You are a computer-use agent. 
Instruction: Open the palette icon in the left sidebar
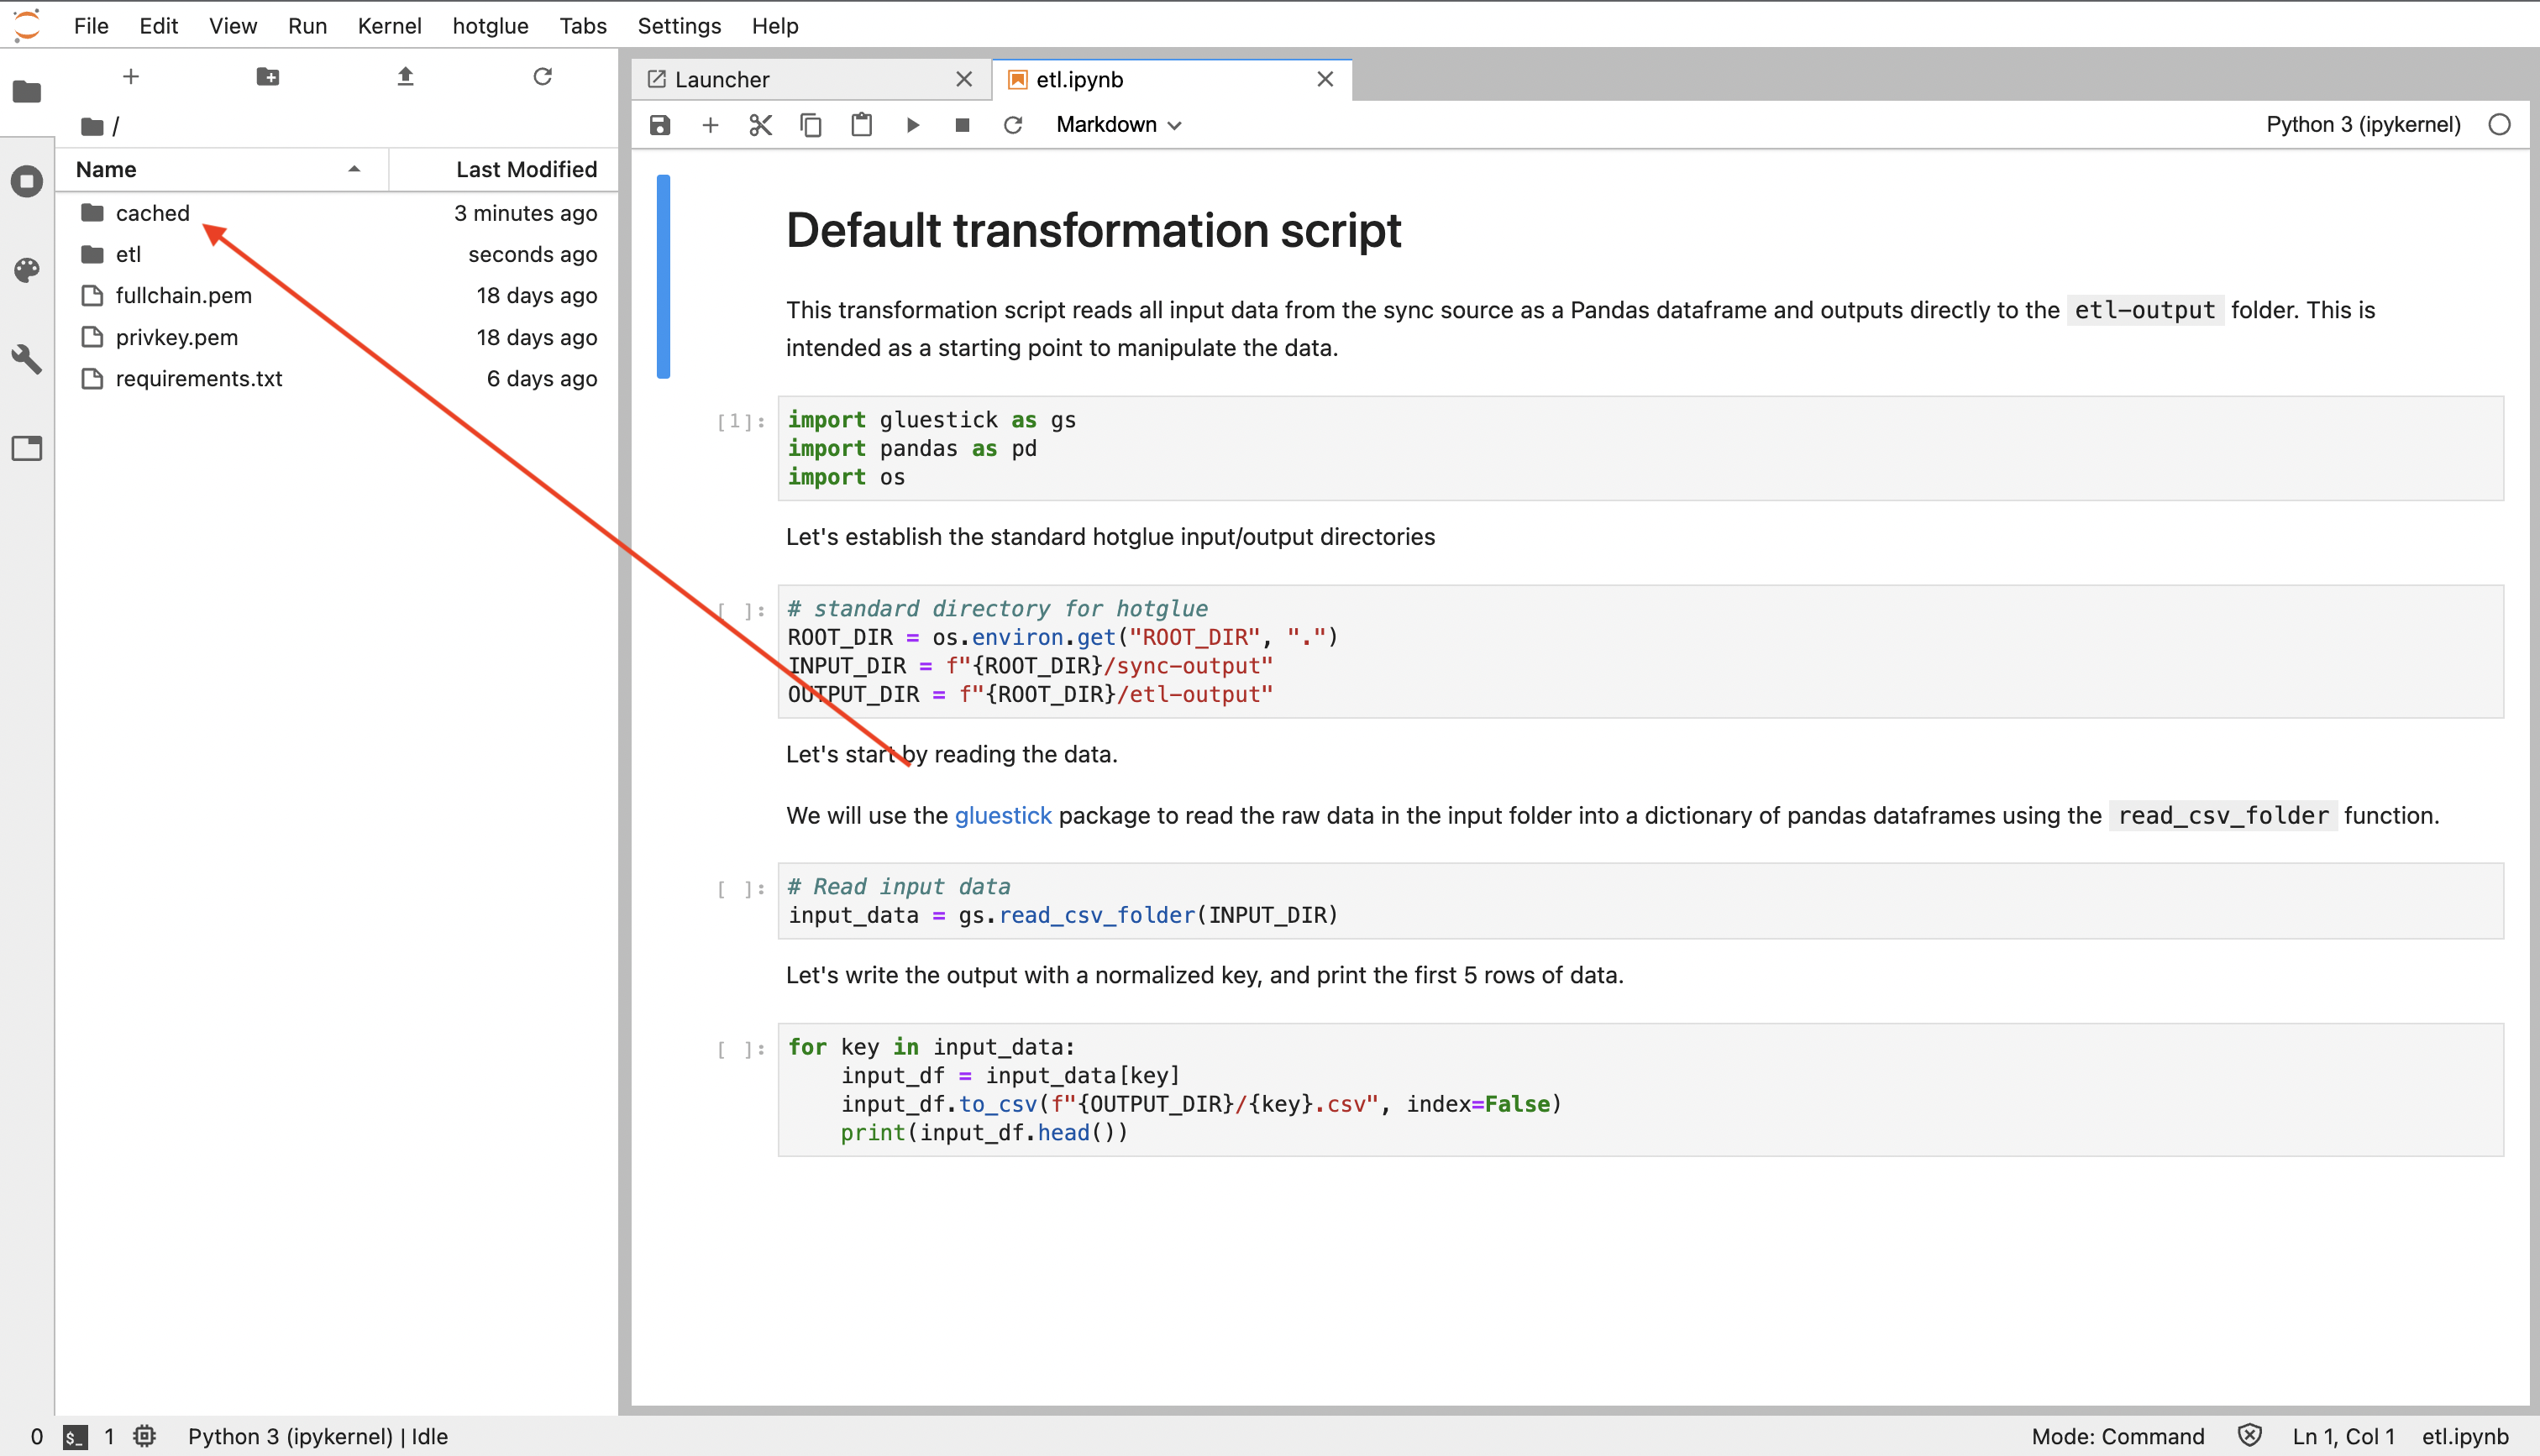[27, 270]
